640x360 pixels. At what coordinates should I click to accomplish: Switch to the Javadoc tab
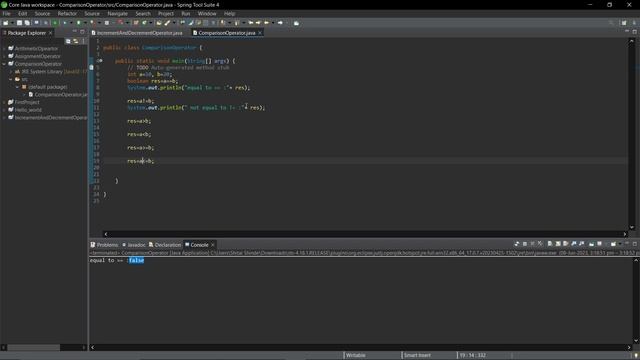point(134,245)
